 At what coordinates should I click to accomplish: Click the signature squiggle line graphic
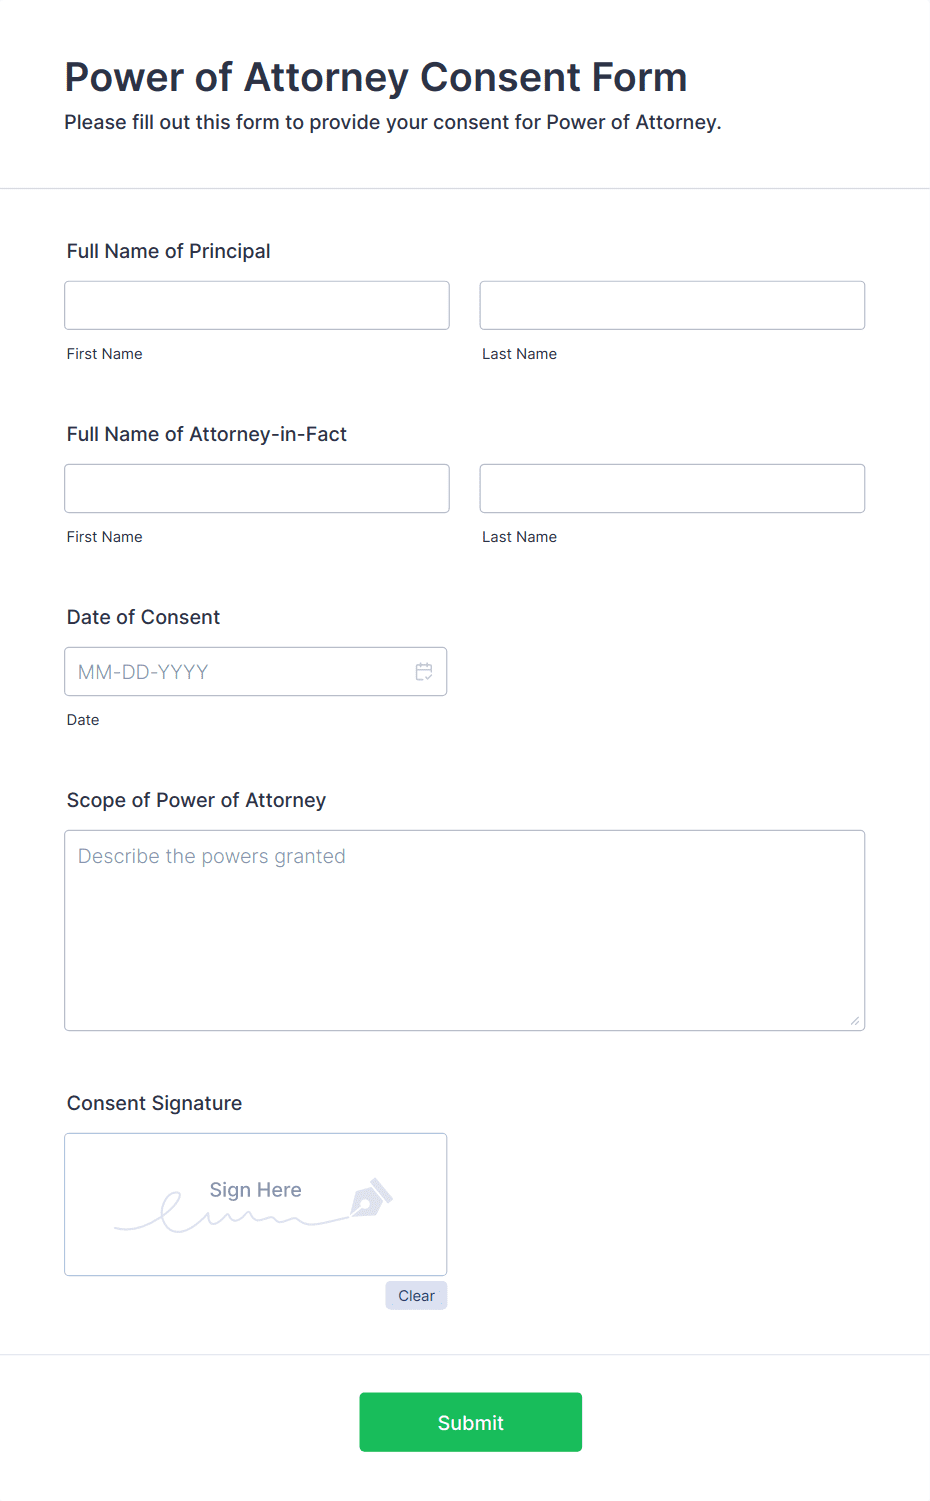coord(230,1213)
